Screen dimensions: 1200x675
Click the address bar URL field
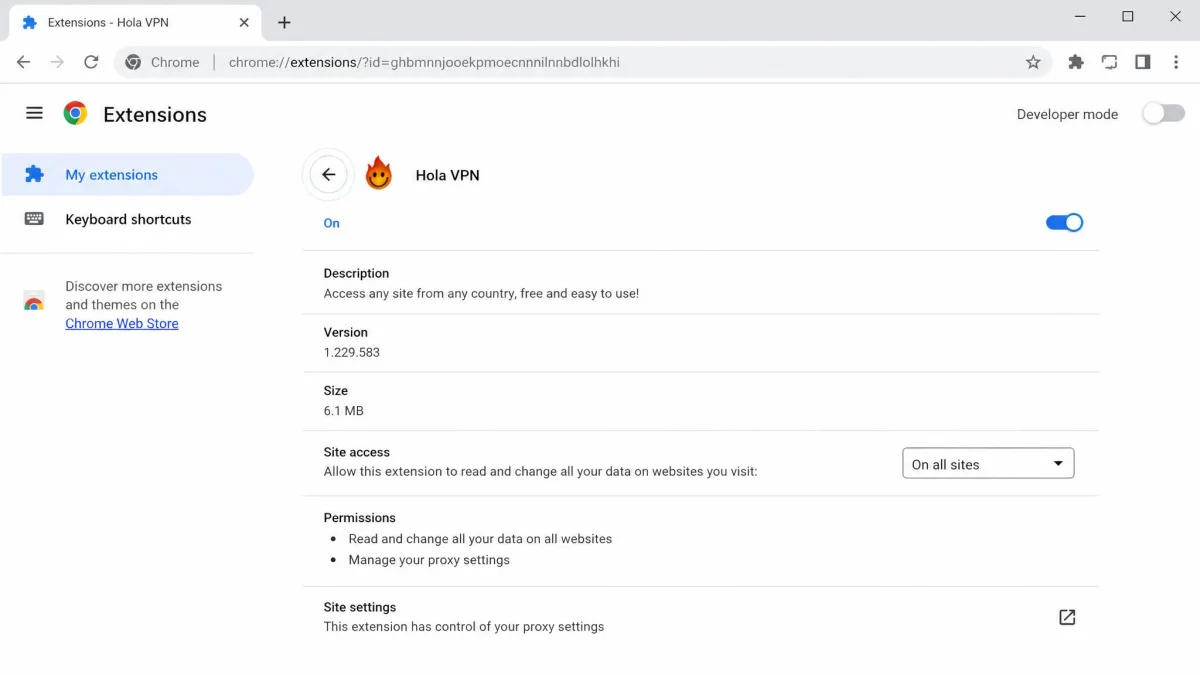click(x=585, y=62)
